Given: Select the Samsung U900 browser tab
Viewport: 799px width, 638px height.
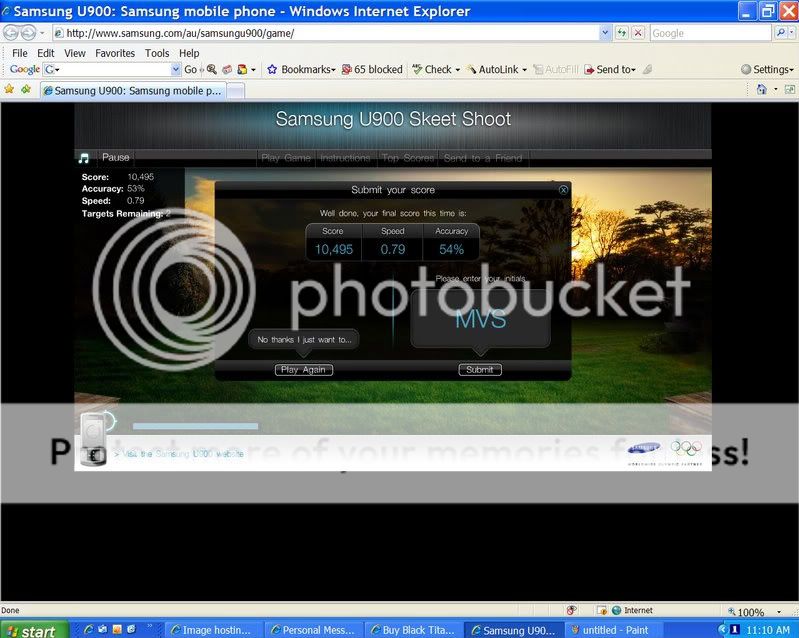Looking at the screenshot, I should coord(132,91).
